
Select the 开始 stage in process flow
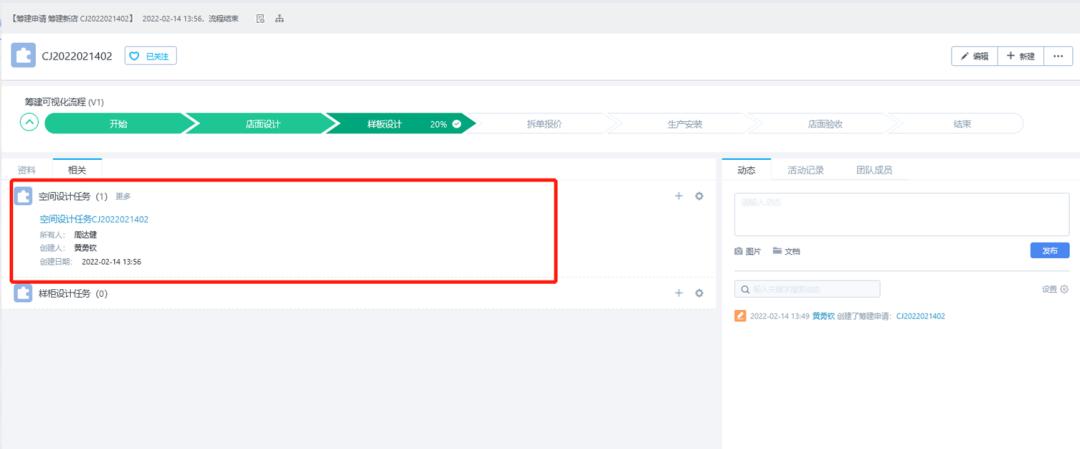coord(117,124)
